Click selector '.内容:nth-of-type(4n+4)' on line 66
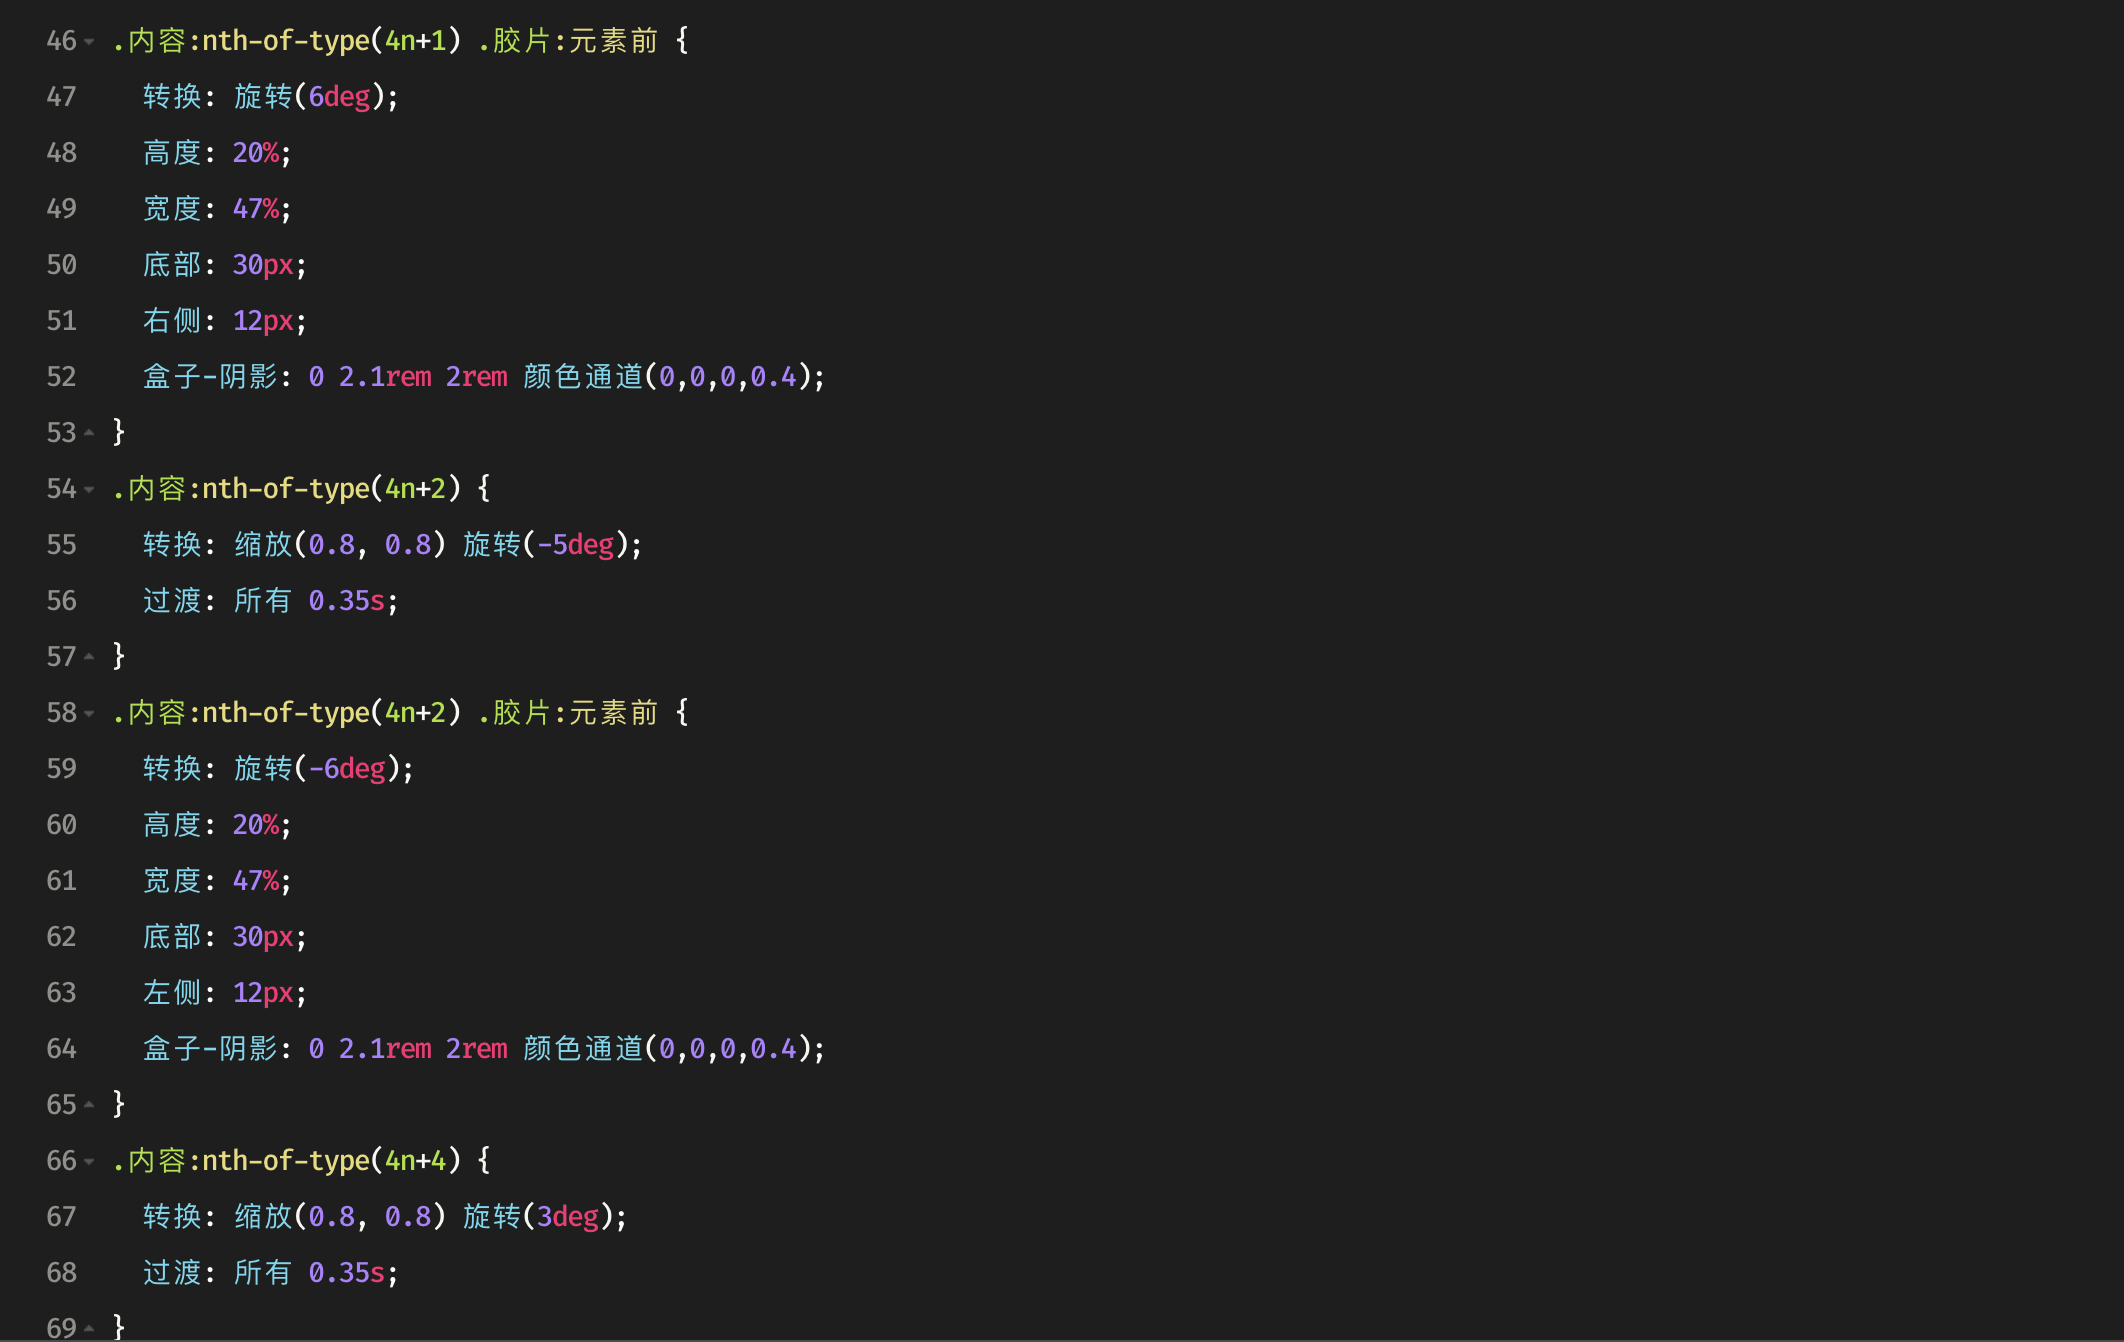2124x1342 pixels. tap(287, 1161)
